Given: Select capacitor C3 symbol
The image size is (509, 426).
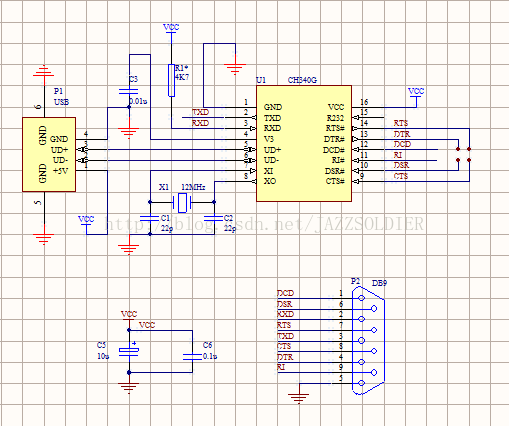Looking at the screenshot, I should tap(129, 92).
